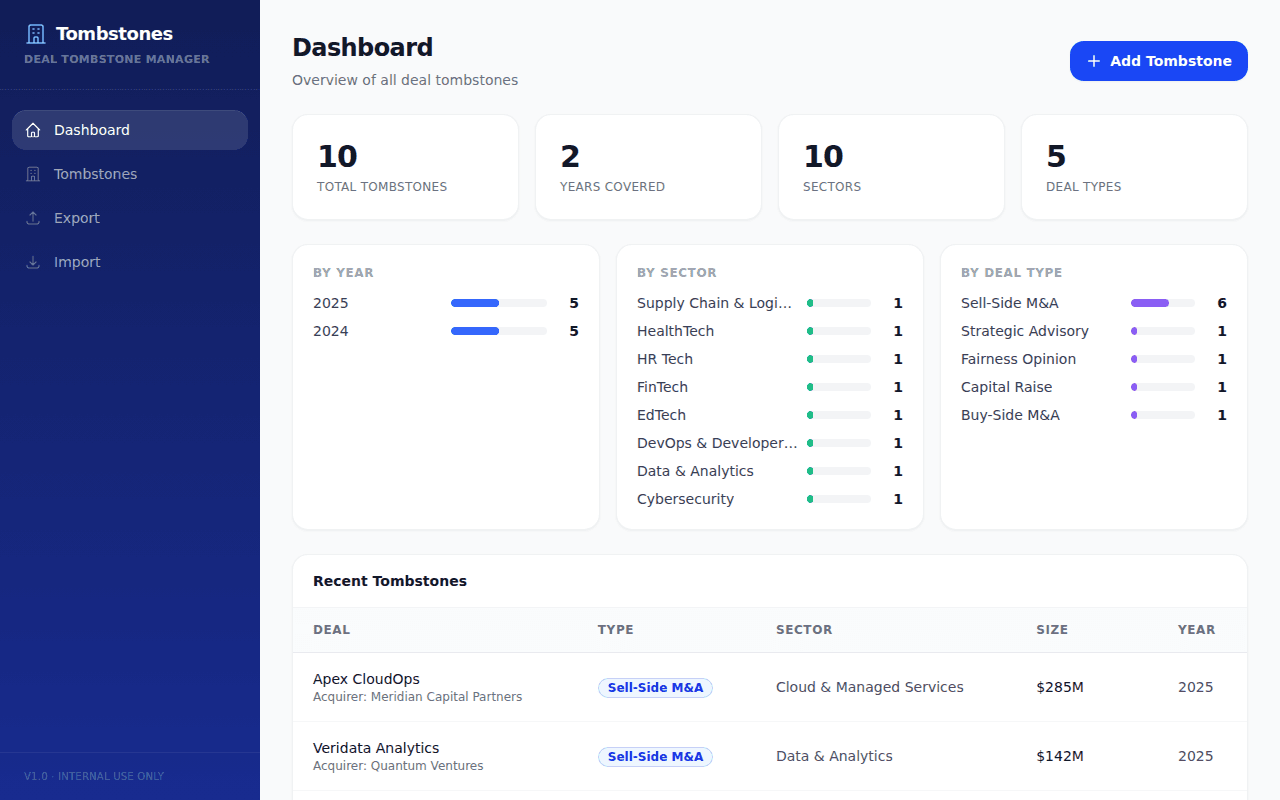This screenshot has height=800, width=1280.
Task: Select the Buy-Side M&A deal type label
Action: (x=1011, y=415)
